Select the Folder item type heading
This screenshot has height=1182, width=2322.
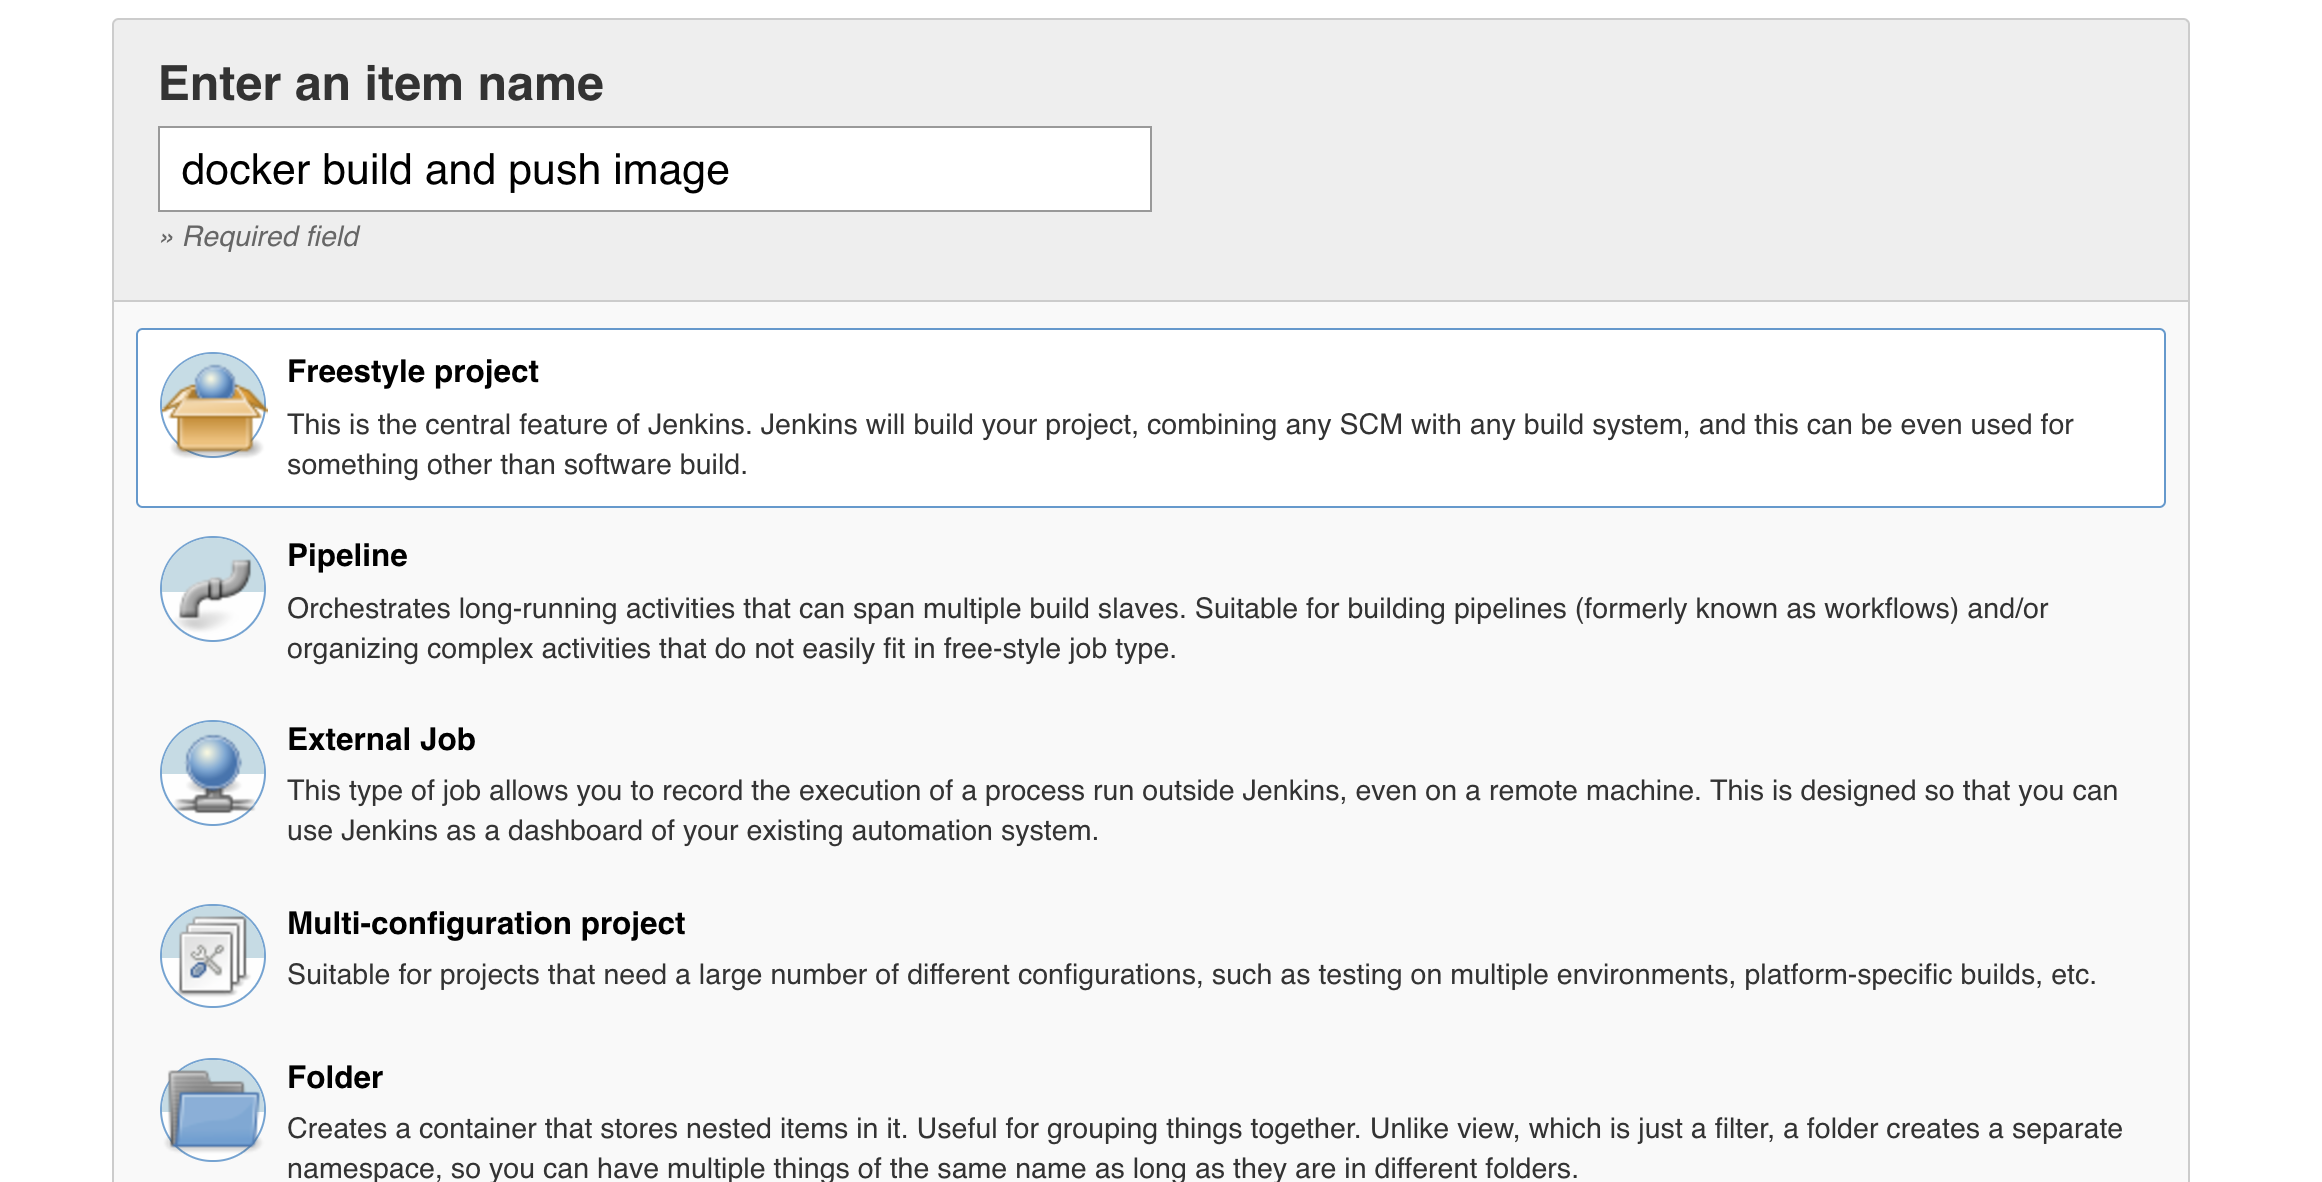click(x=335, y=1077)
